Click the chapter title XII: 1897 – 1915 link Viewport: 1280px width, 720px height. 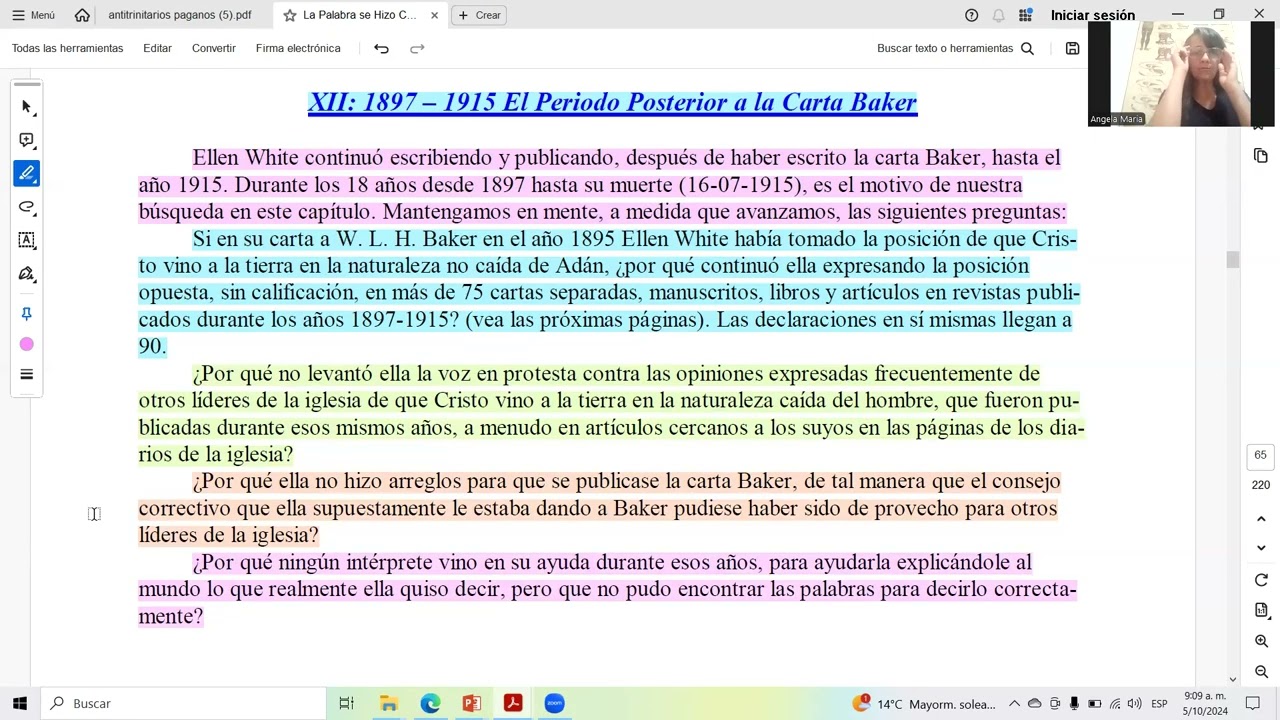(612, 103)
